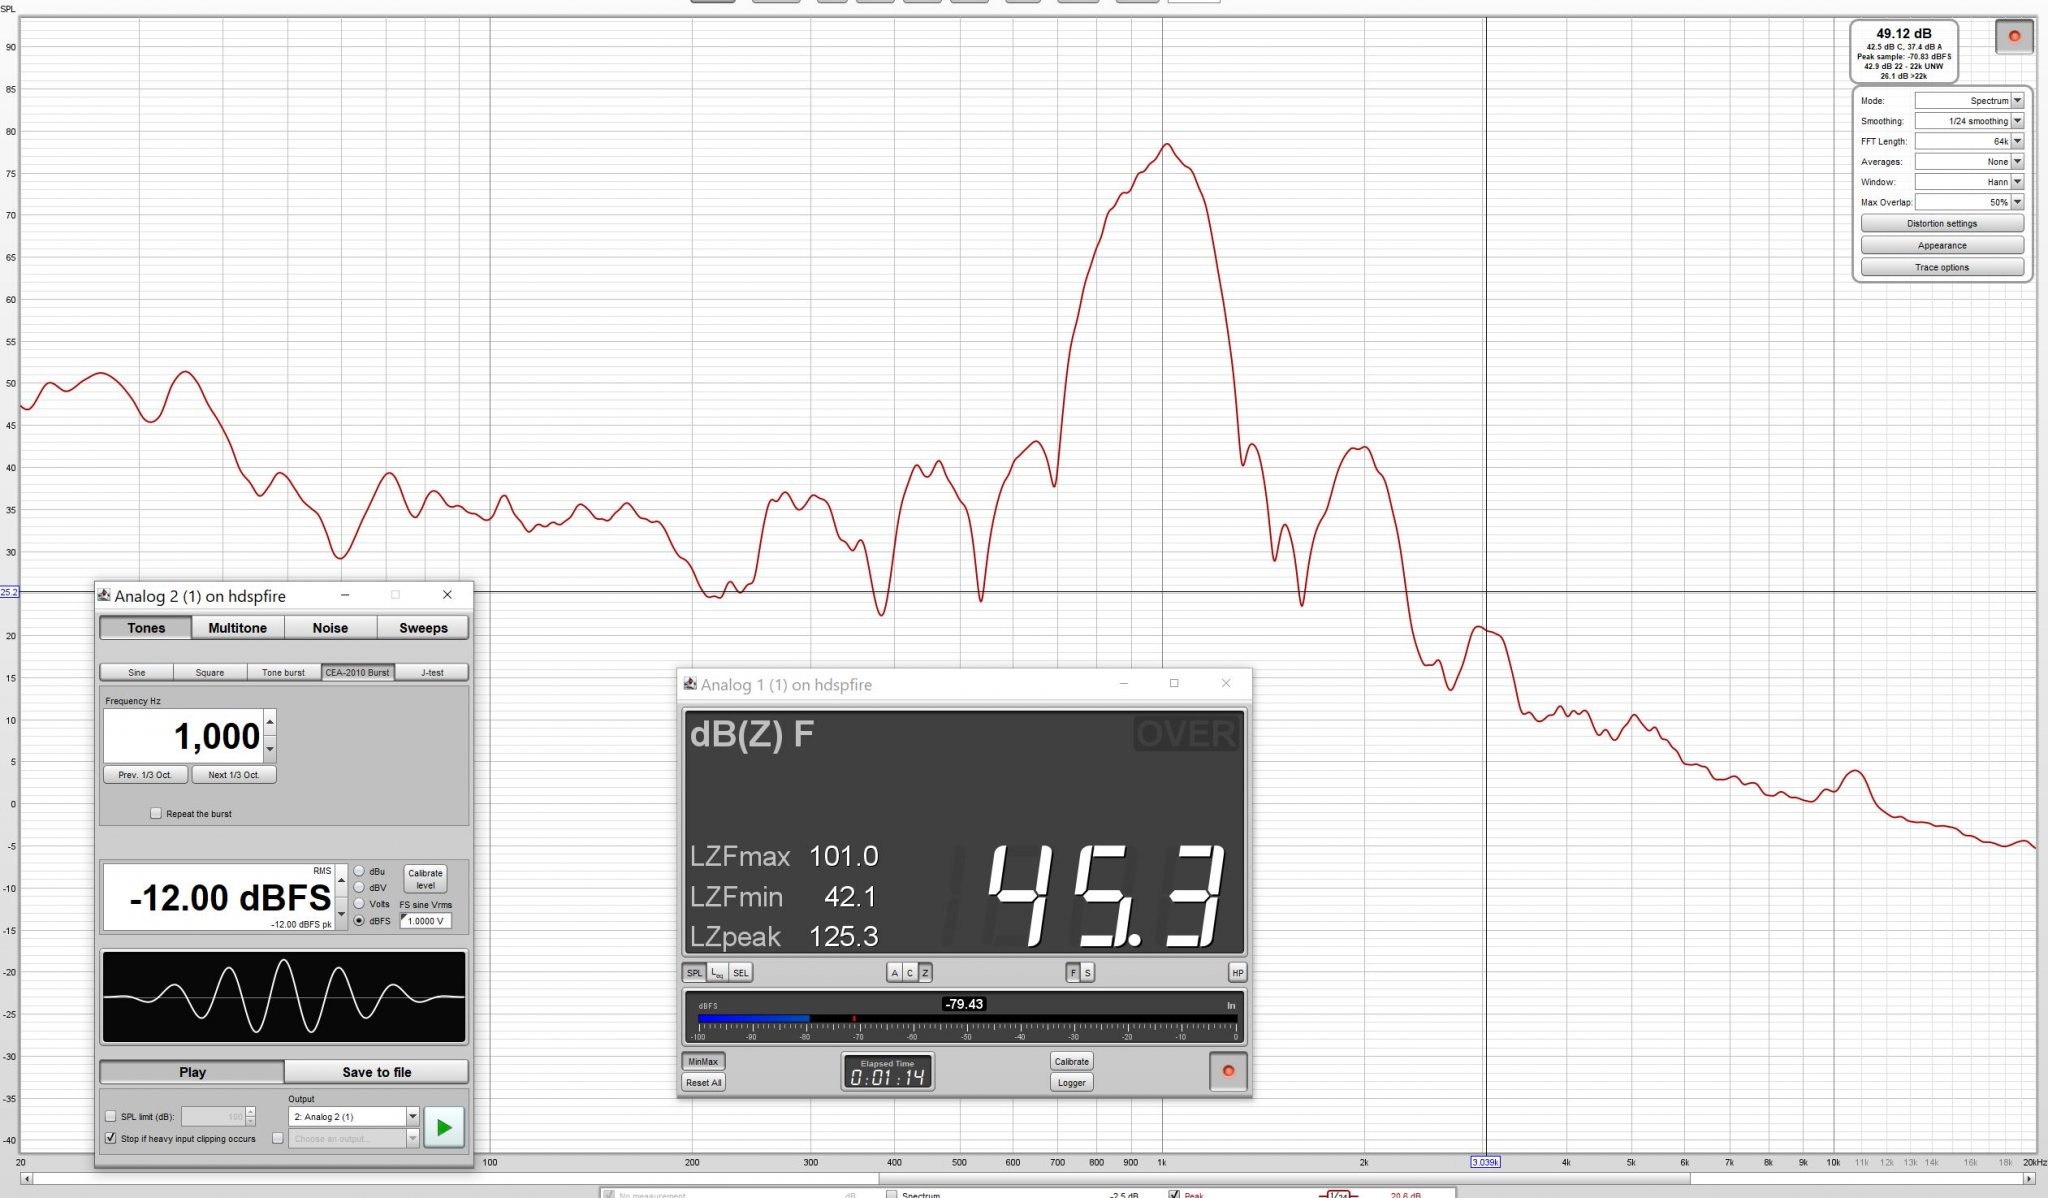
Task: Toggle the Spectrum trace checkbox in legend
Action: 891,1194
